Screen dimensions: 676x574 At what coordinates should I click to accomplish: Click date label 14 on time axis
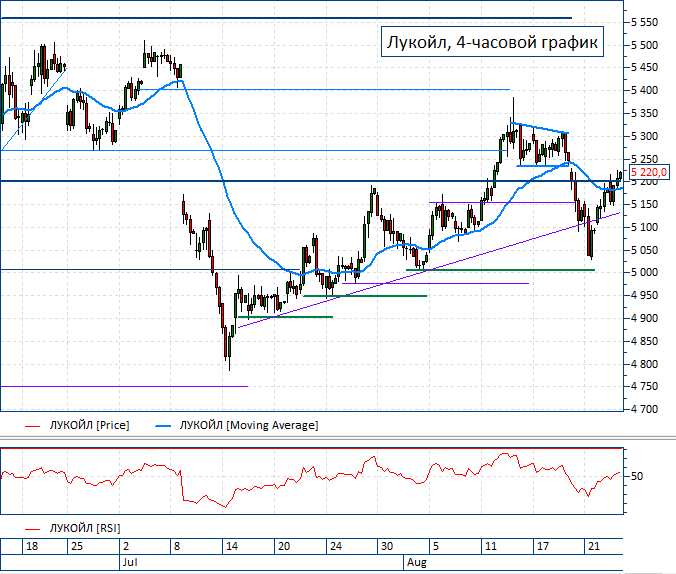232,546
